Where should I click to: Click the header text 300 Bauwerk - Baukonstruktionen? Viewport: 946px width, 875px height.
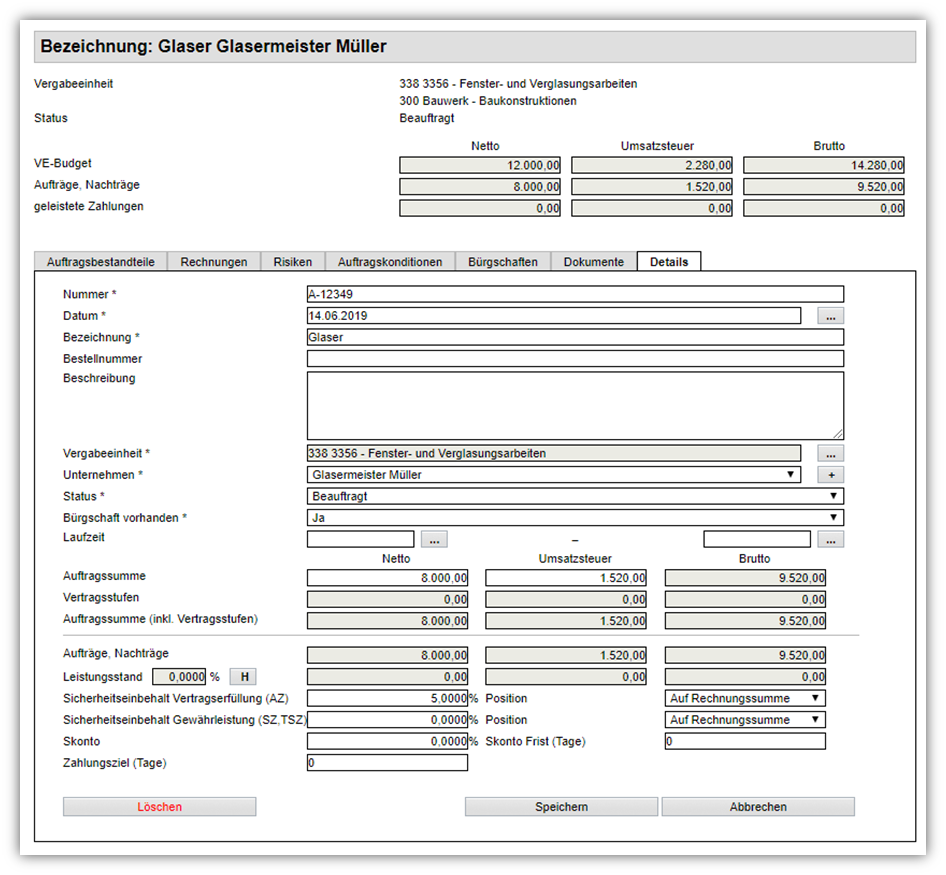point(487,101)
